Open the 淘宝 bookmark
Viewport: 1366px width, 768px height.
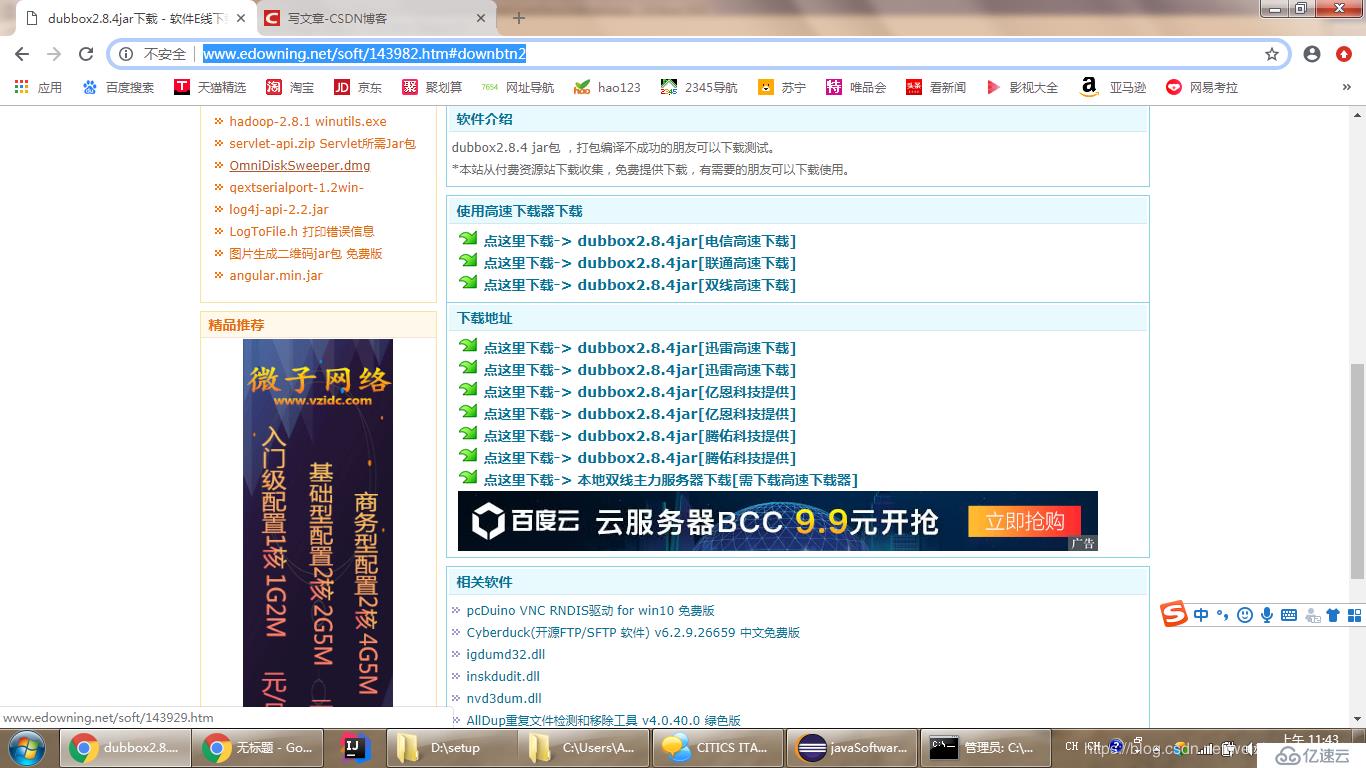[x=290, y=87]
